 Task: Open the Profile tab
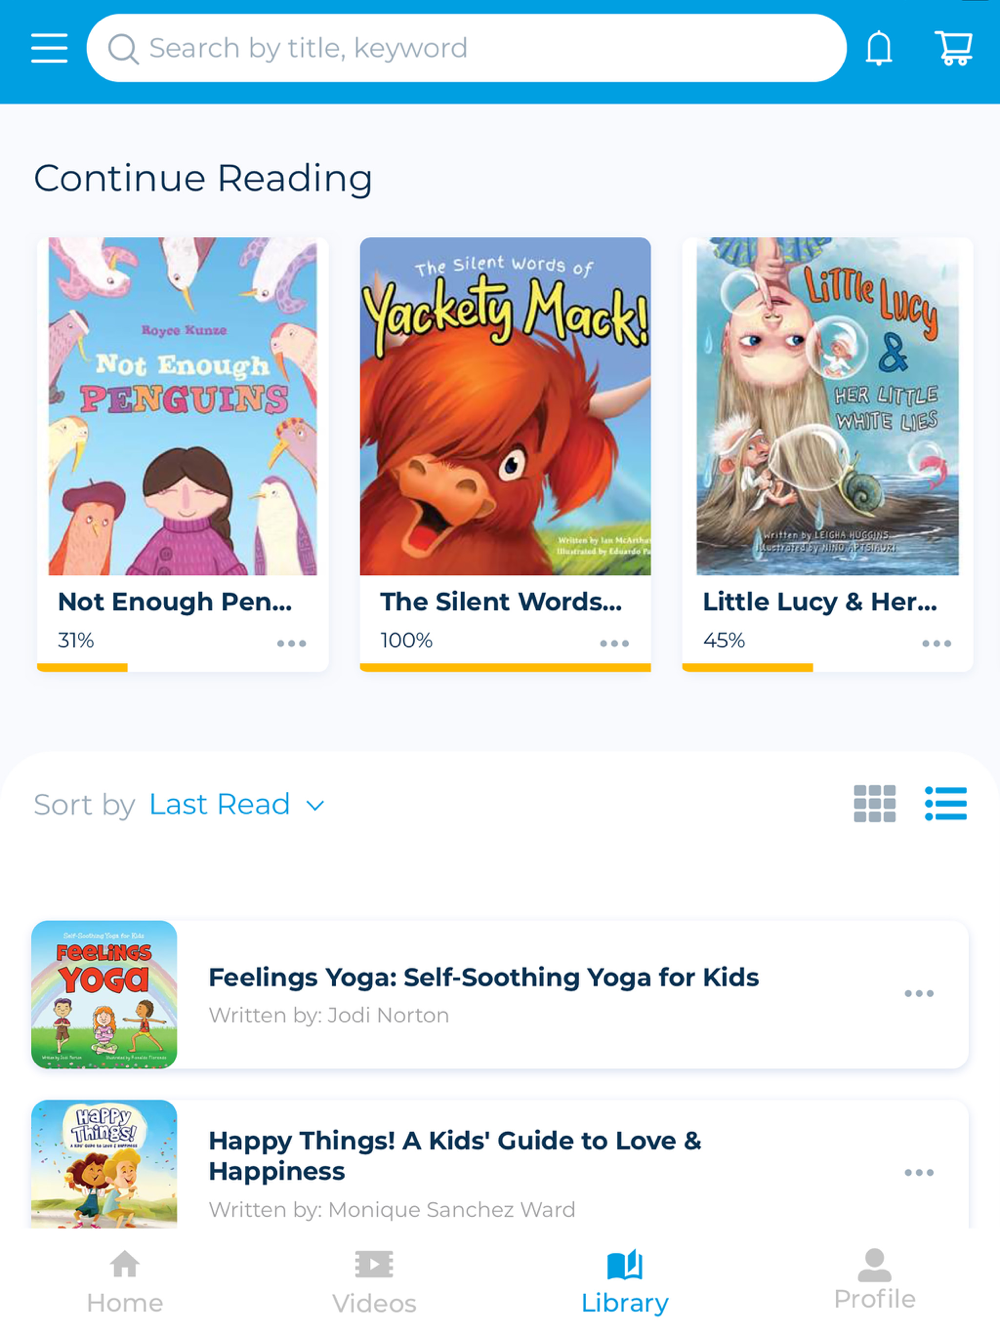(x=875, y=1281)
